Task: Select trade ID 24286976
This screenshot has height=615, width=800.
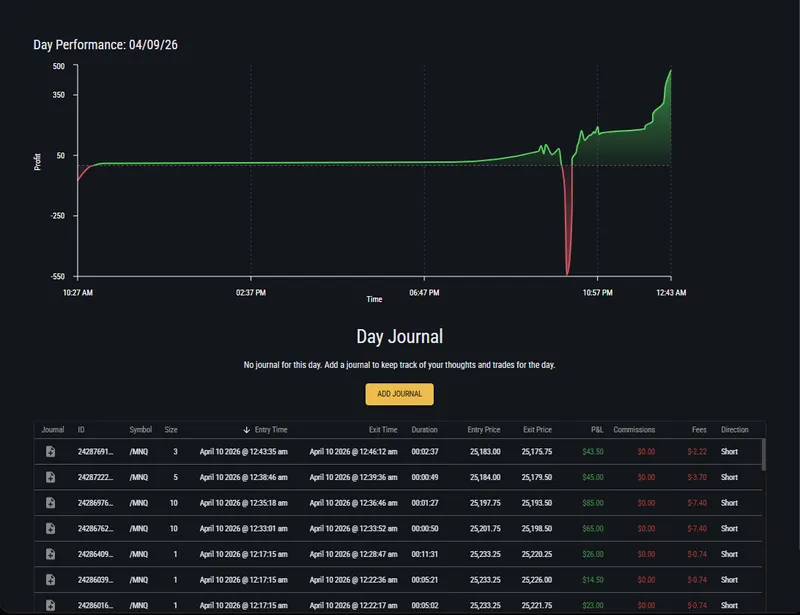Action: coord(95,503)
